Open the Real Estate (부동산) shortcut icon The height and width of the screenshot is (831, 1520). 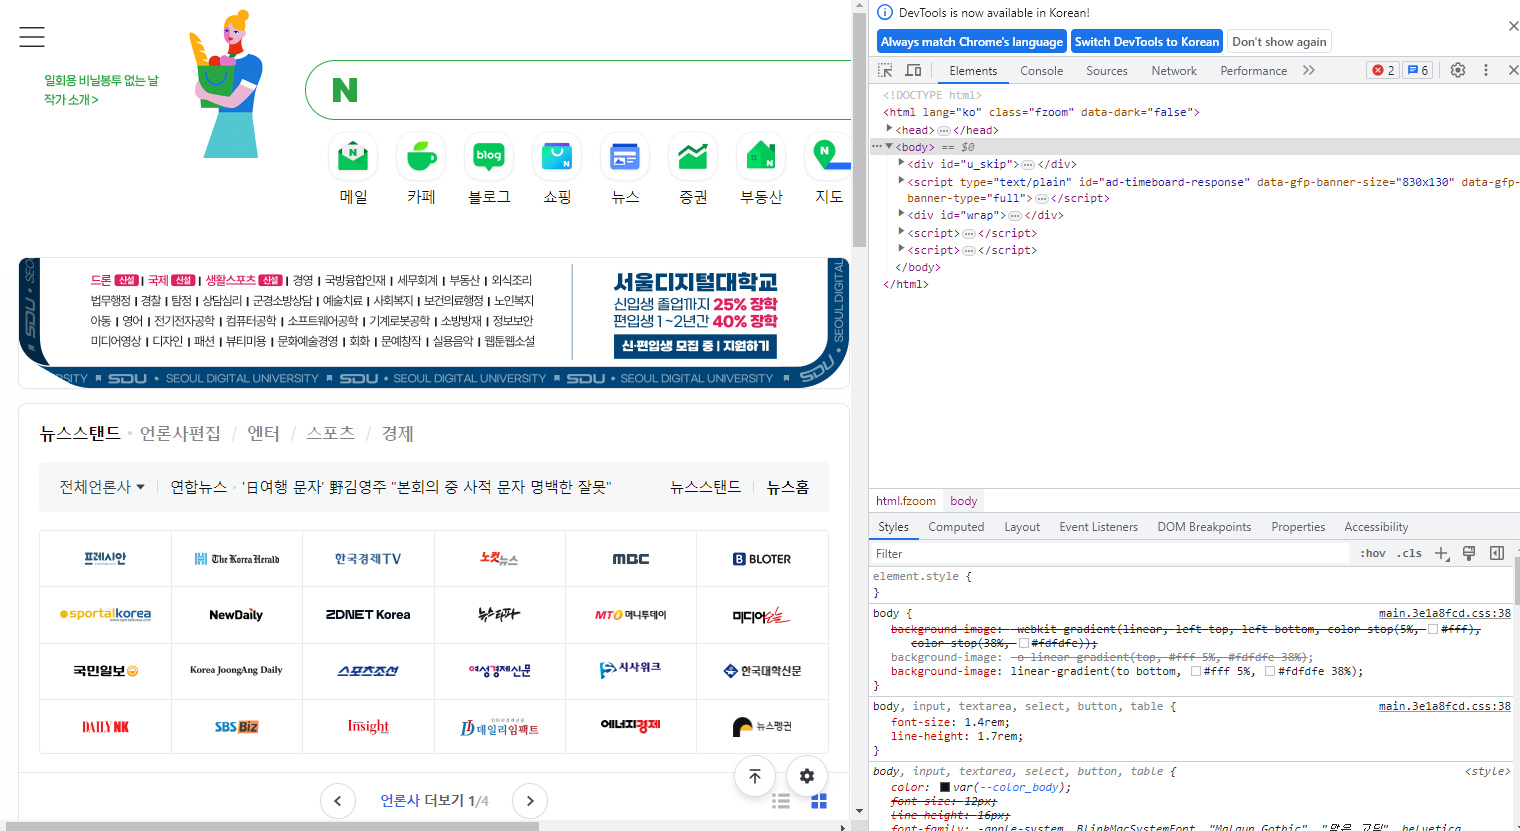[761, 157]
